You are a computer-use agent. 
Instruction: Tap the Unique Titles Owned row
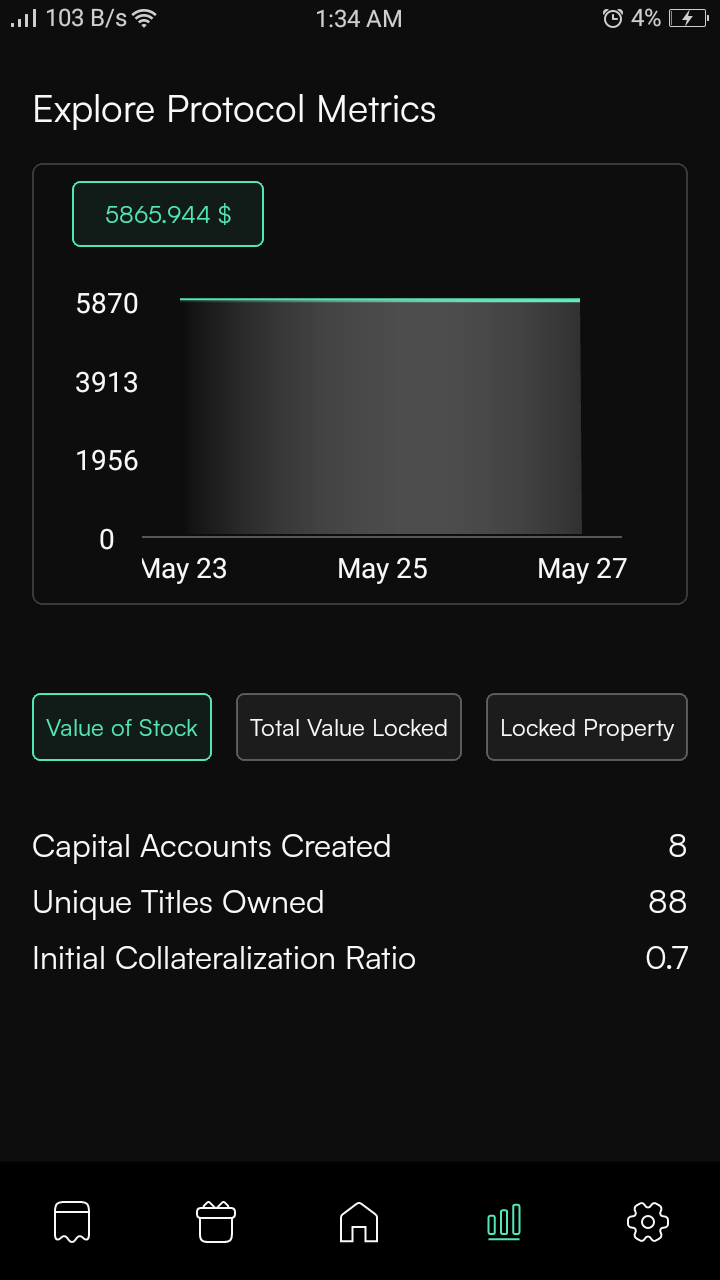pos(360,902)
